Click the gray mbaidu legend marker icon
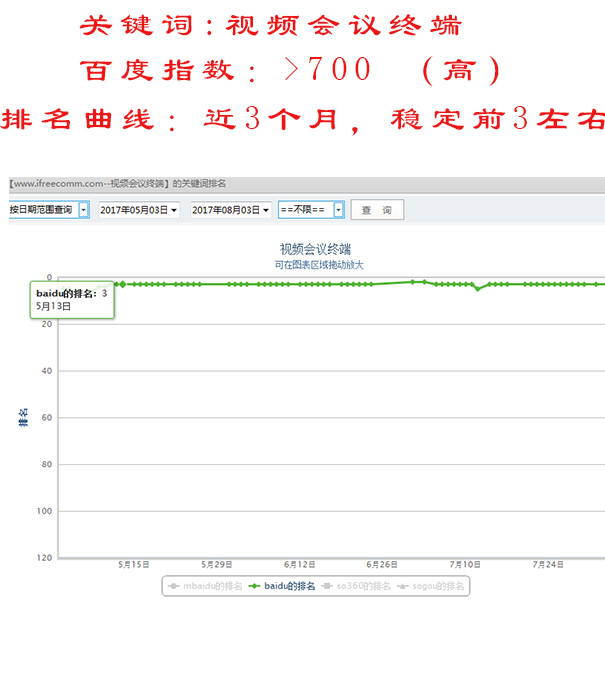Screen dimensions: 605x675 (x=174, y=586)
